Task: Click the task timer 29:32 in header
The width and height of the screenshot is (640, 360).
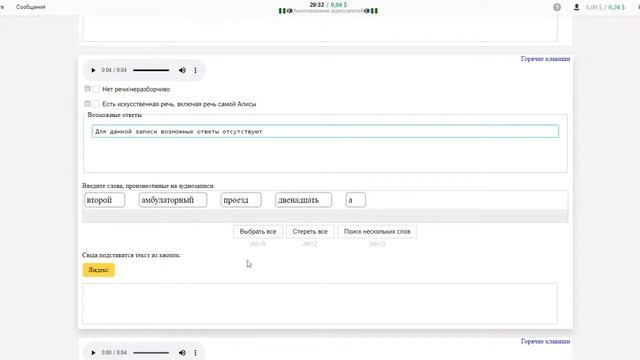Action: pyautogui.click(x=317, y=4)
